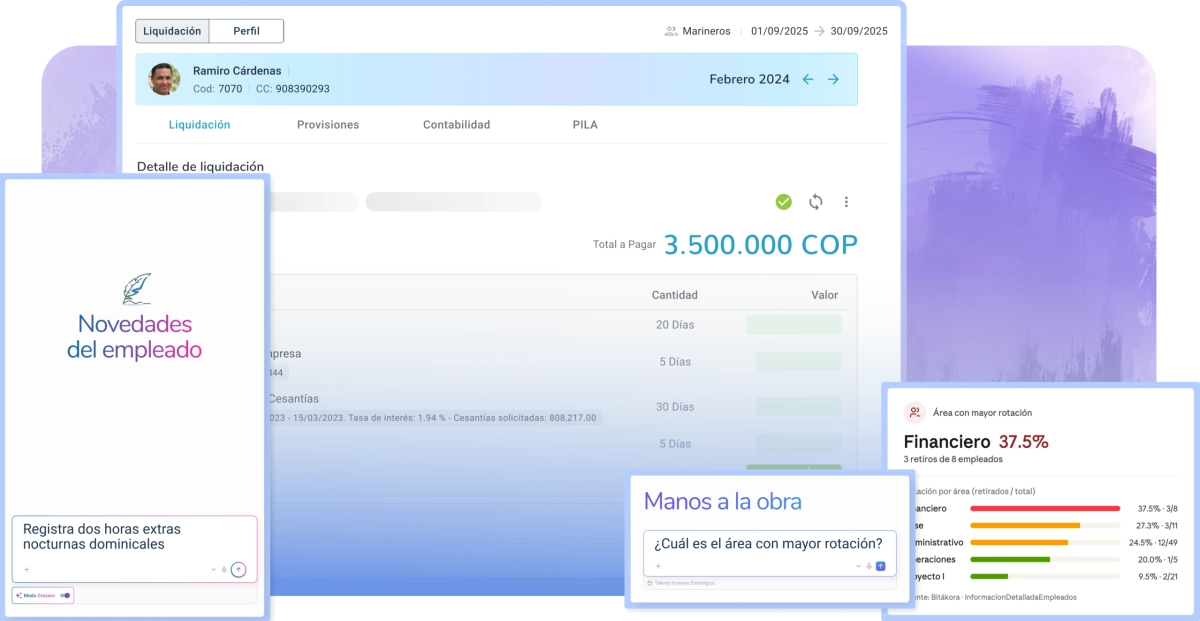This screenshot has height=621, width=1200.
Task: Click the '30 Días' quantity cell
Action: [x=676, y=407]
